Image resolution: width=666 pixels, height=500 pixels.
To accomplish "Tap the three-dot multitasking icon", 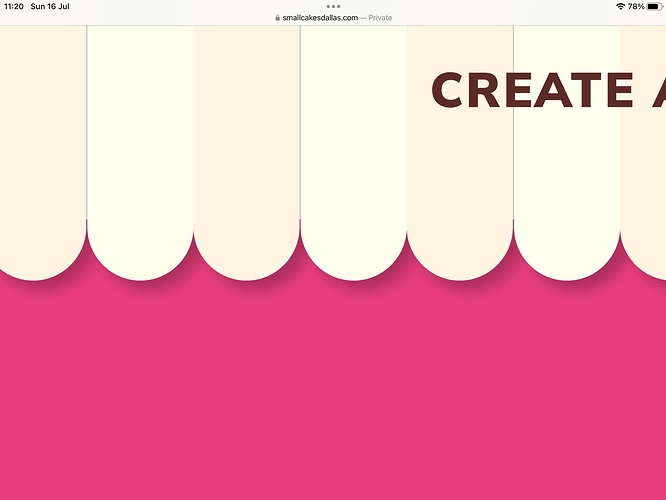I will 333,6.
